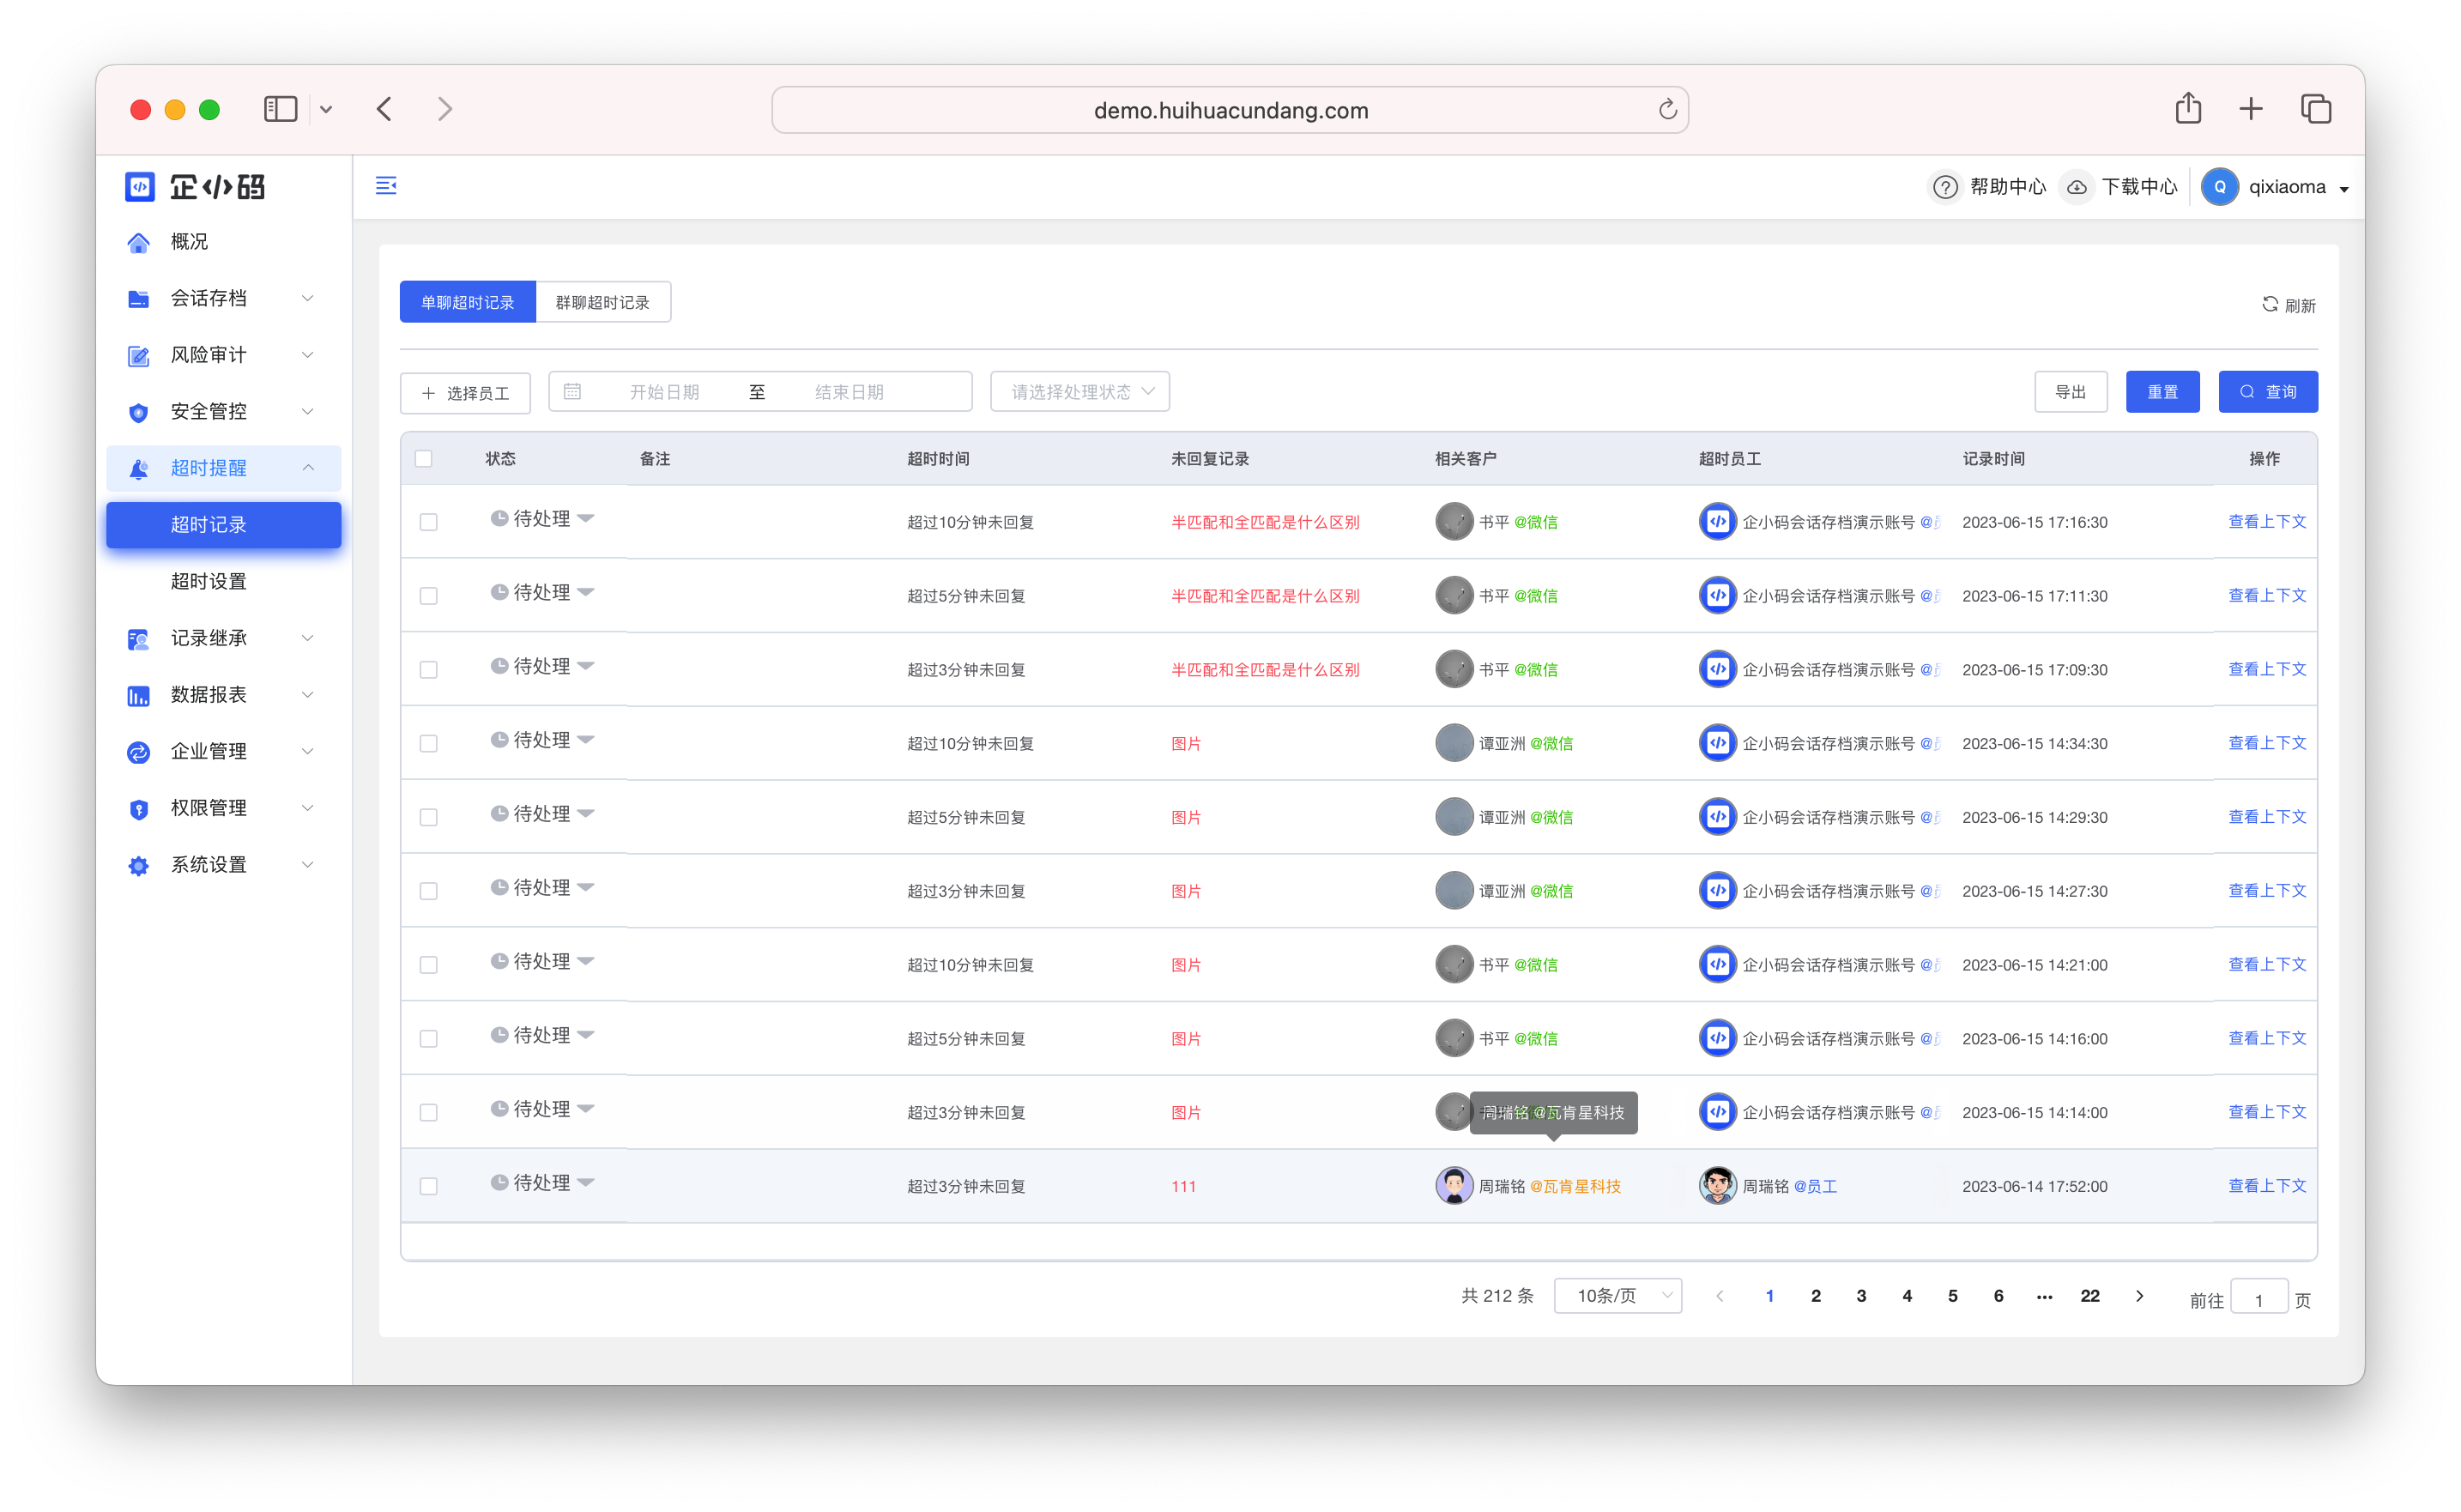Click the calendar icon in date range

572,391
